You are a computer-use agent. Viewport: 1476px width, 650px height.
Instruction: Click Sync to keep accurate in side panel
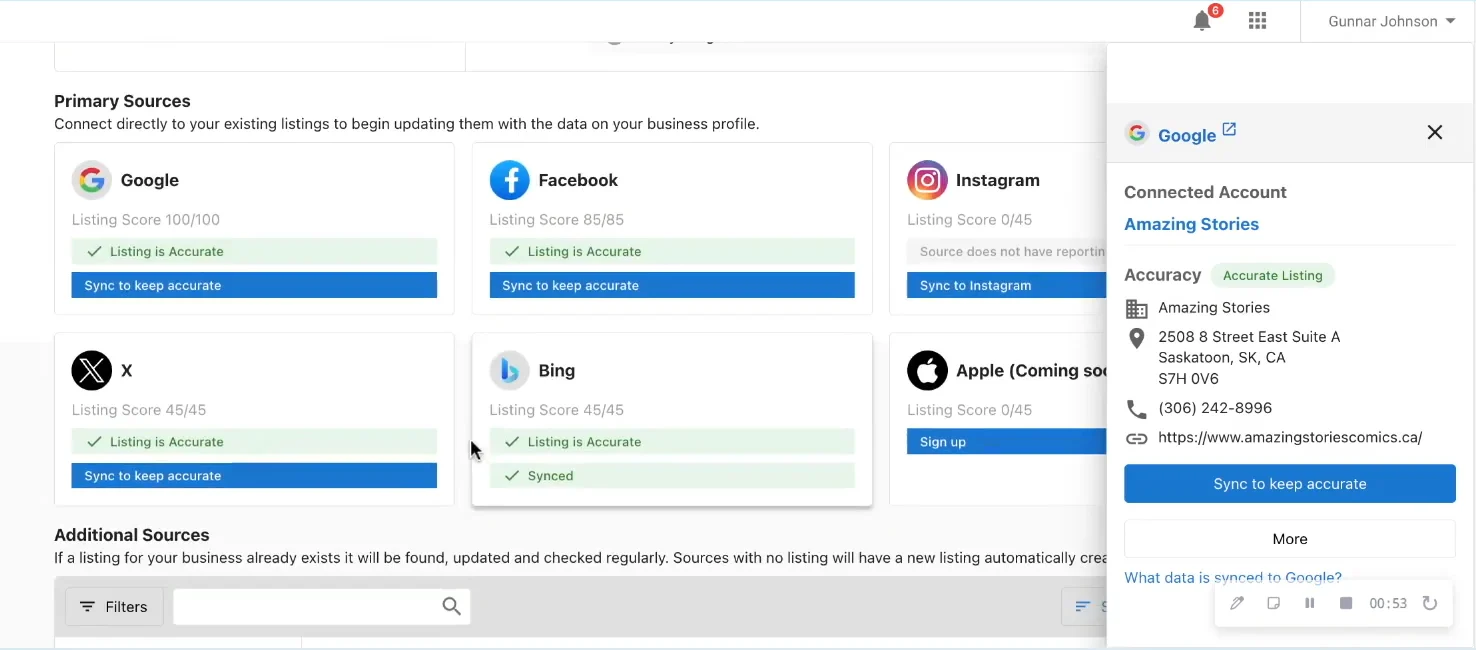click(1290, 483)
